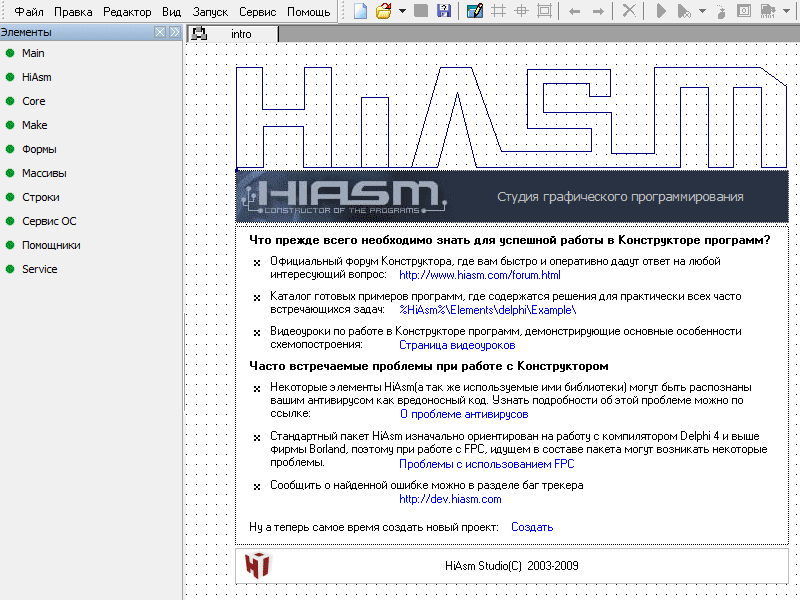This screenshot has height=600, width=800.
Task: Click the Элементы panel title
Action: click(26, 32)
